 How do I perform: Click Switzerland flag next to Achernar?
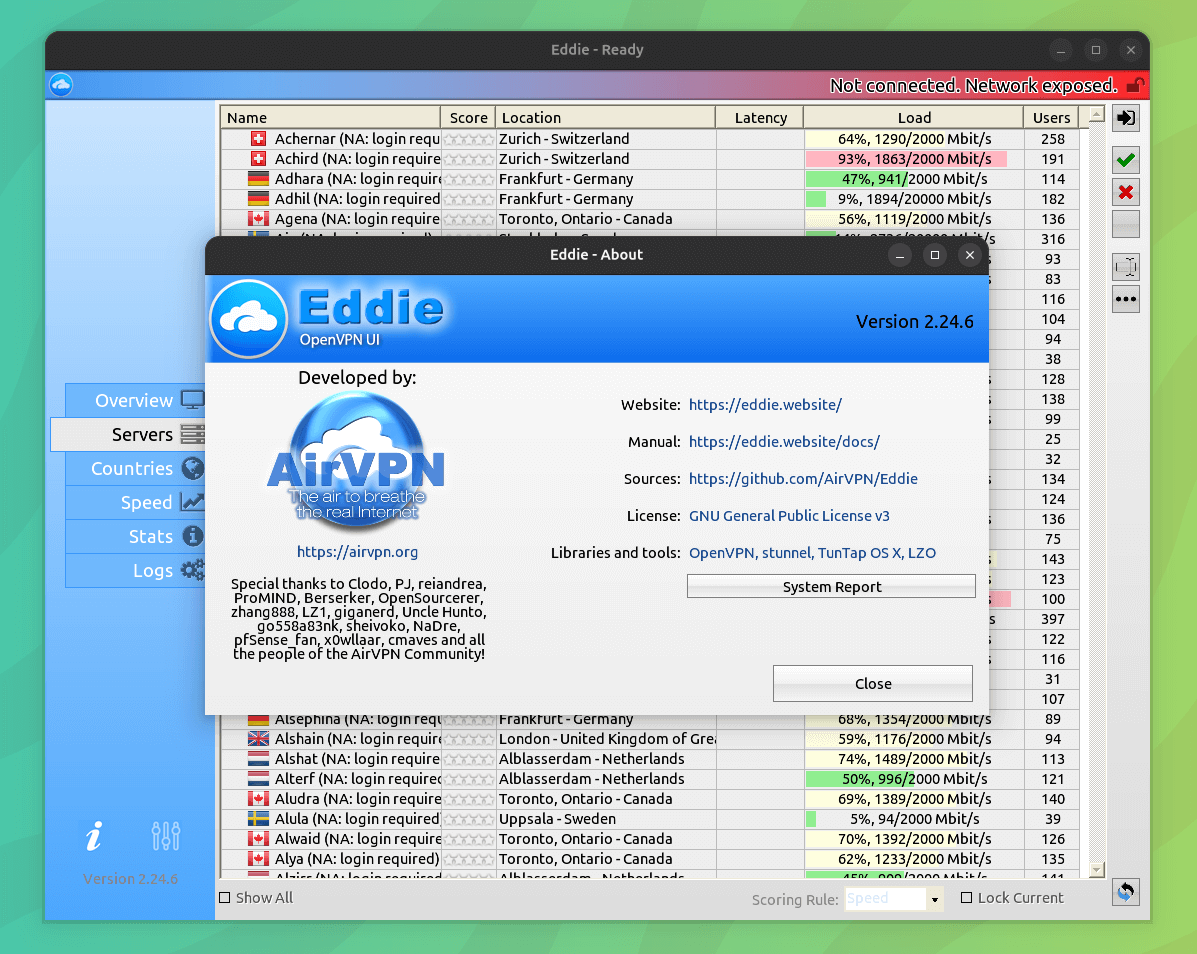click(259, 139)
